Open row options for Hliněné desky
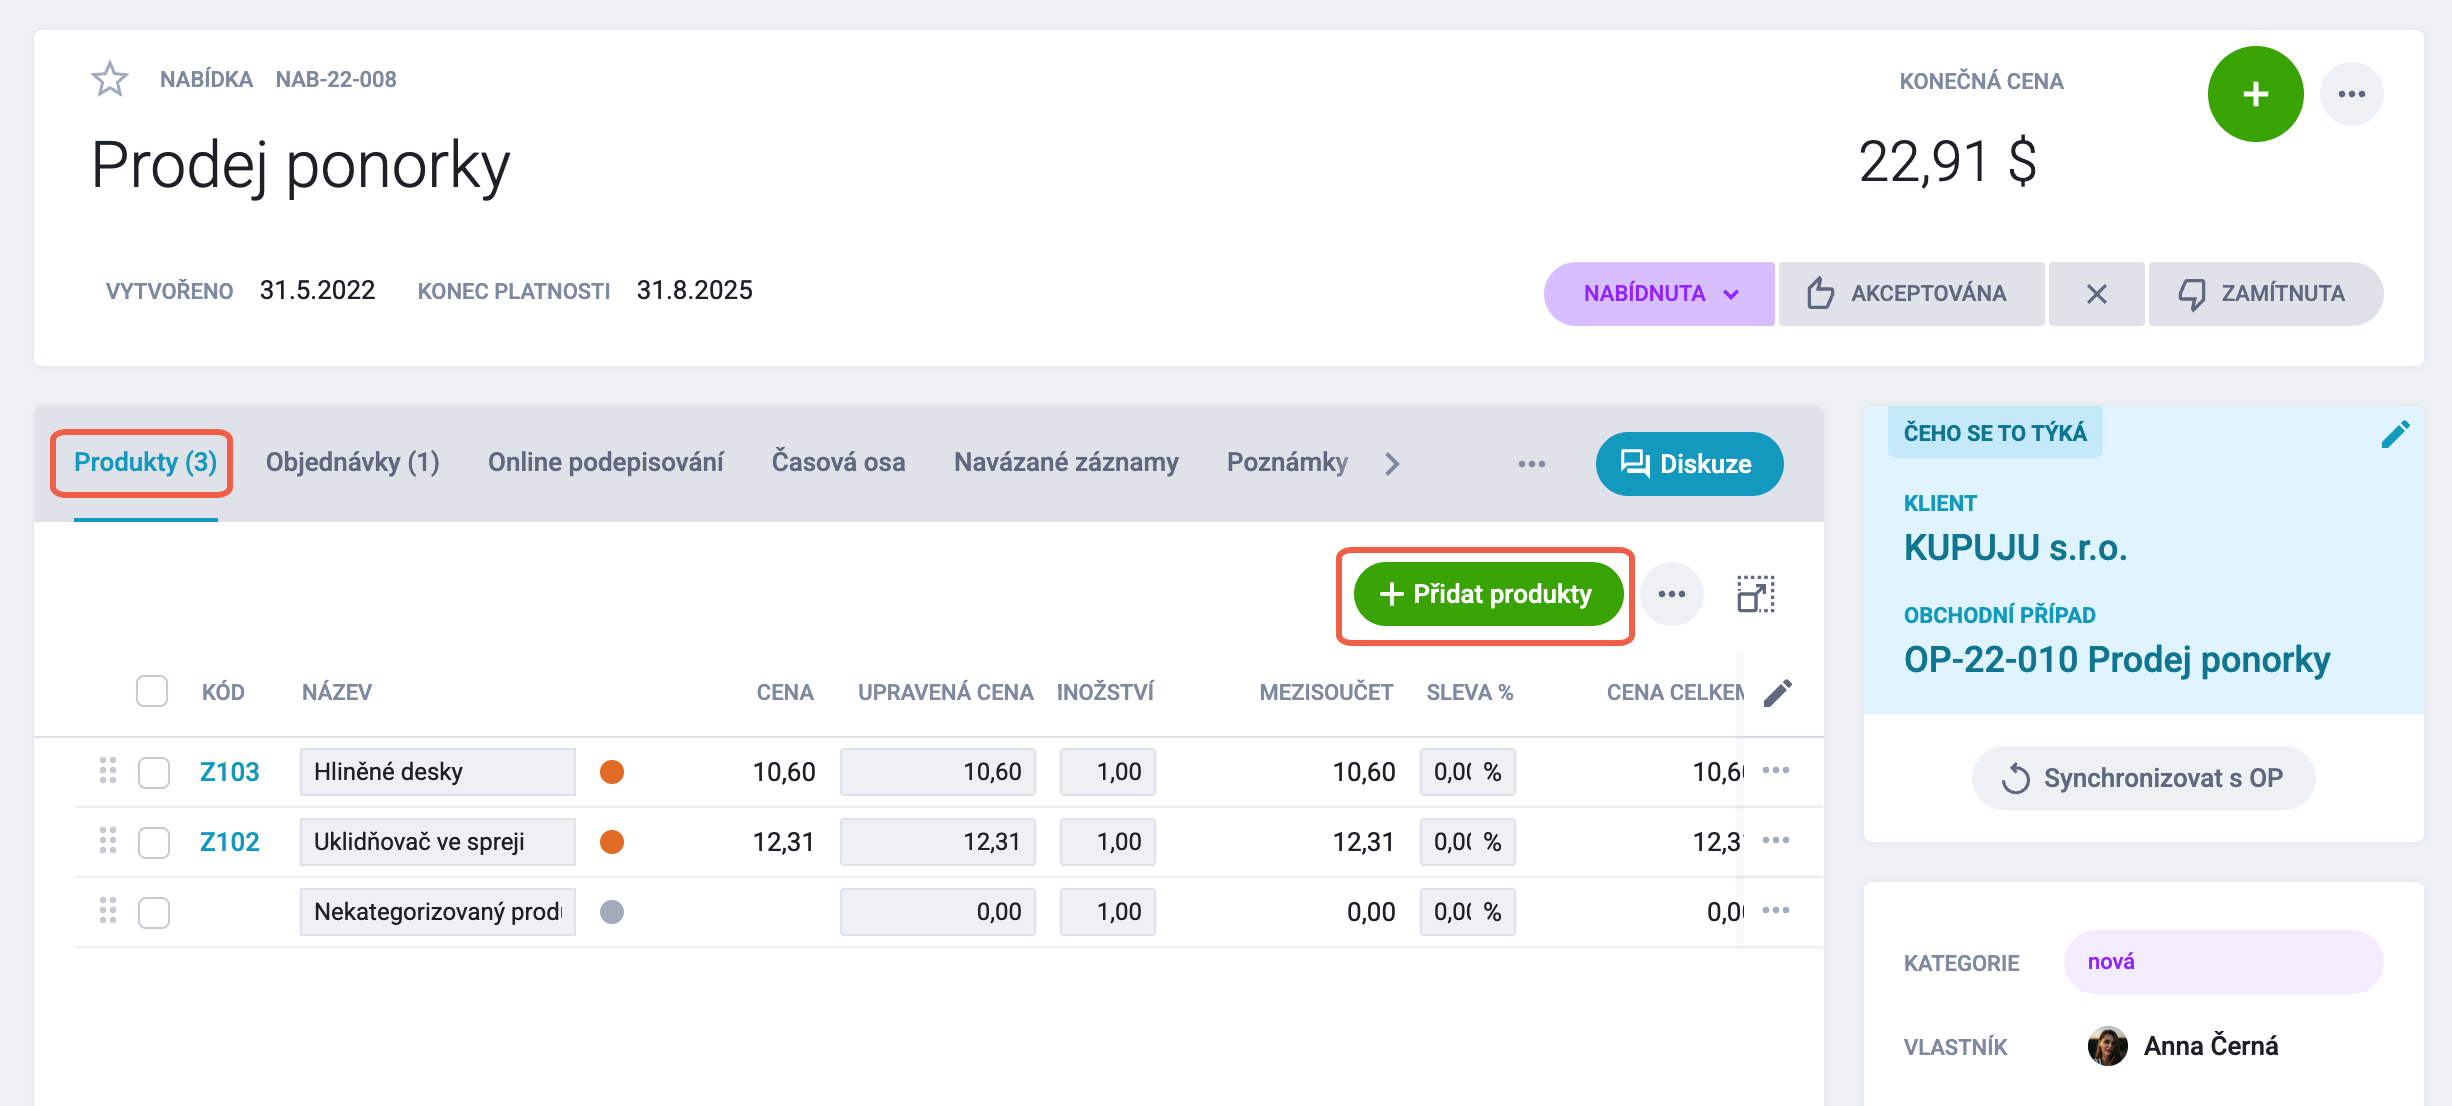 [x=1776, y=770]
